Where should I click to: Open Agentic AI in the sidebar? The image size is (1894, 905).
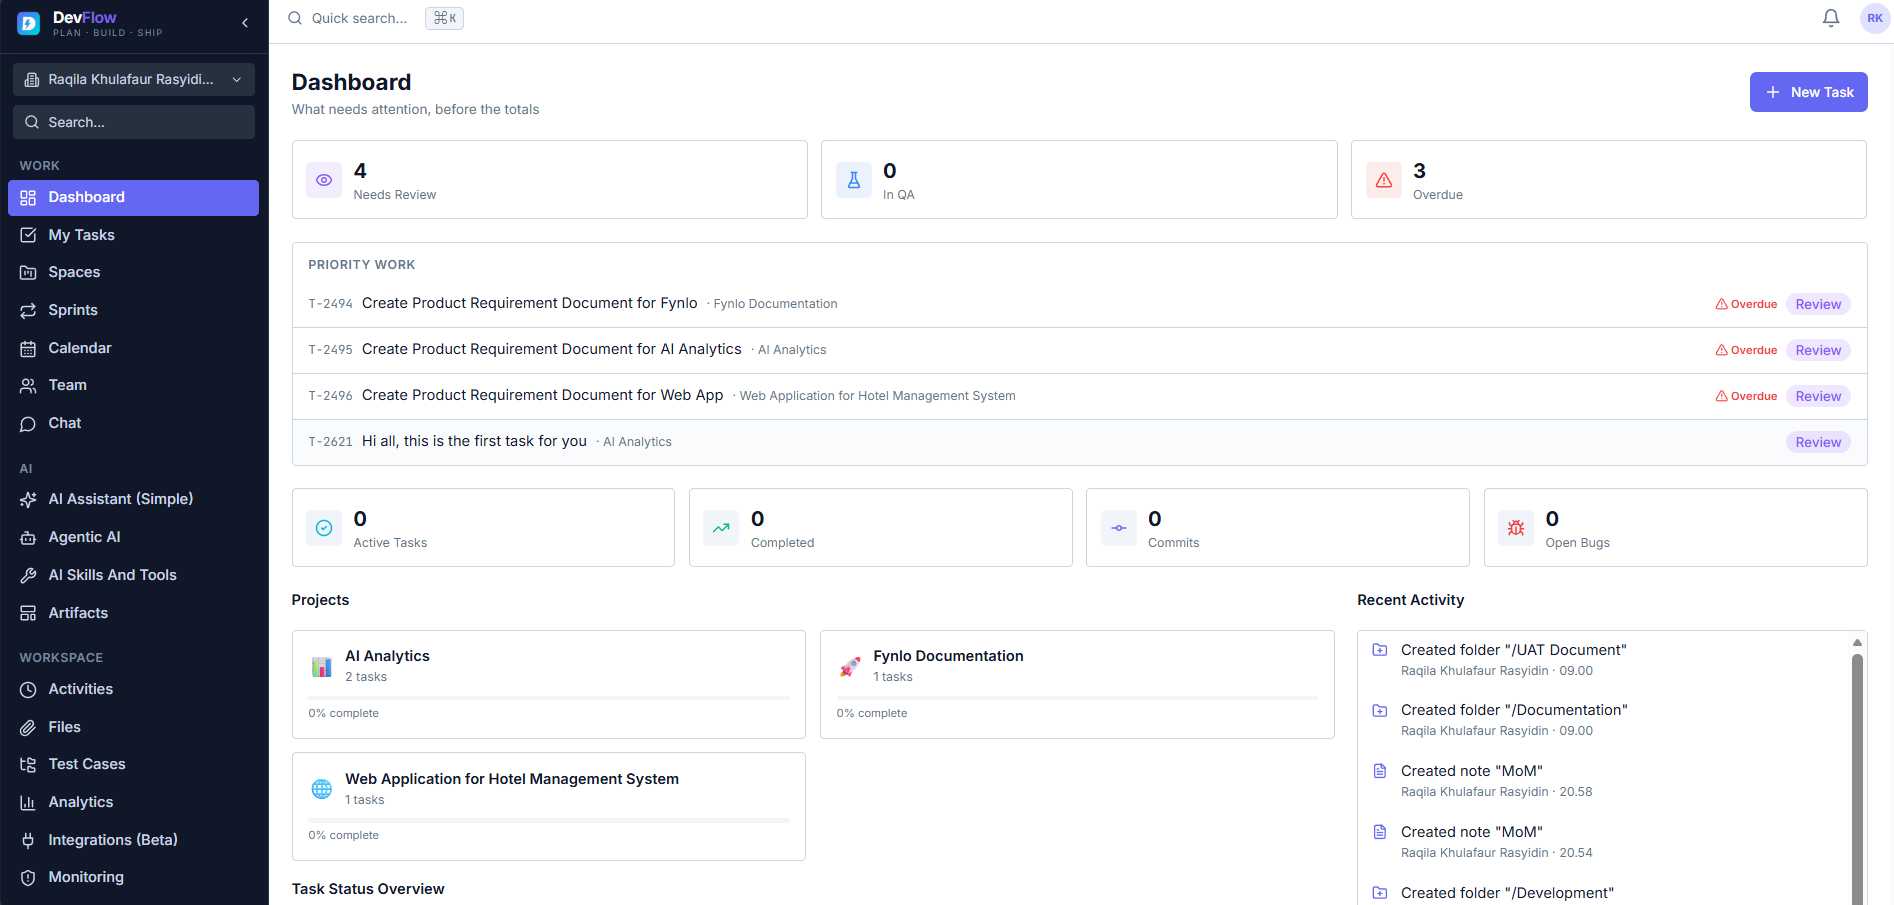tap(134, 537)
